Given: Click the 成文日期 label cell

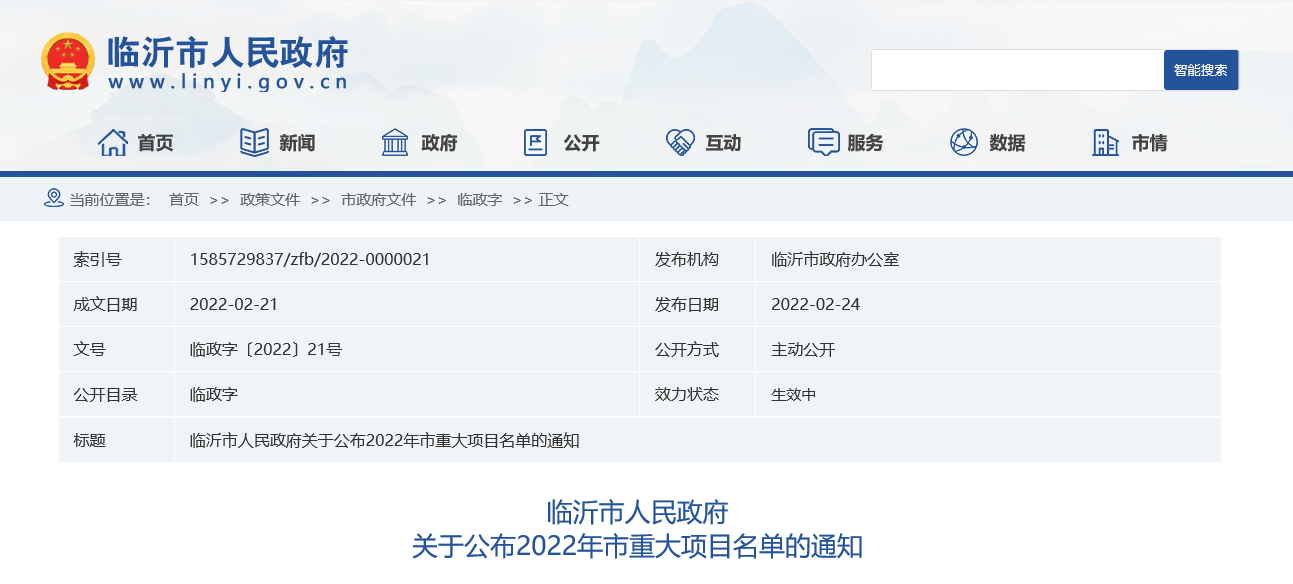Looking at the screenshot, I should pyautogui.click(x=117, y=304).
